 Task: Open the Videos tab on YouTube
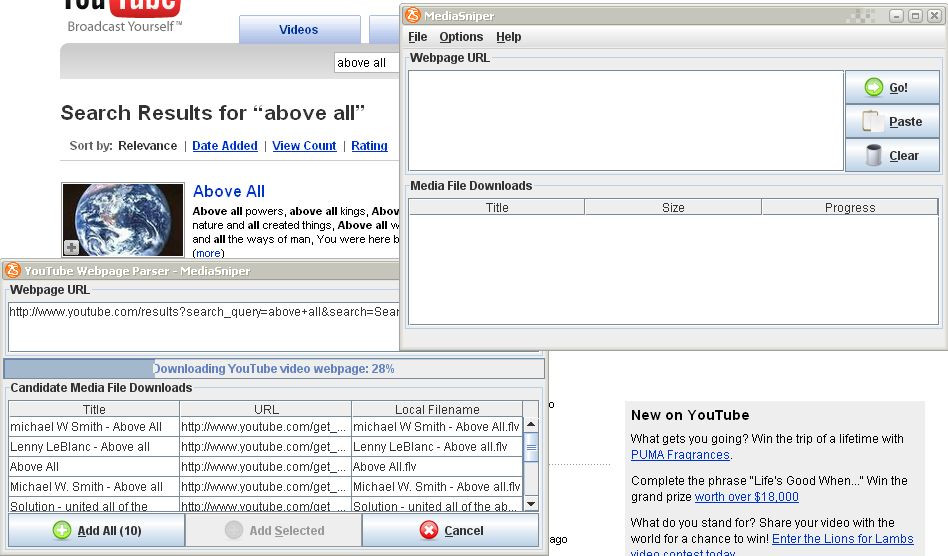(x=299, y=30)
